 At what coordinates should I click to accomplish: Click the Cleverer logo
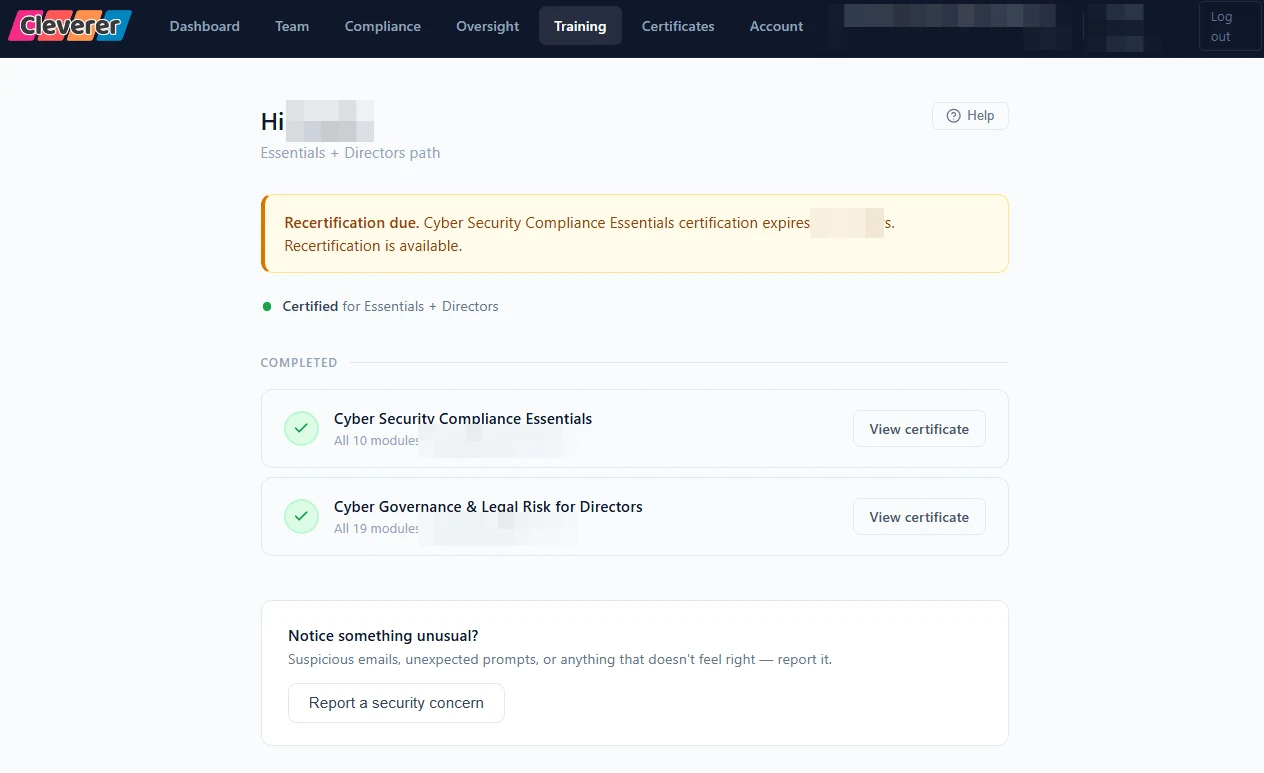point(70,26)
